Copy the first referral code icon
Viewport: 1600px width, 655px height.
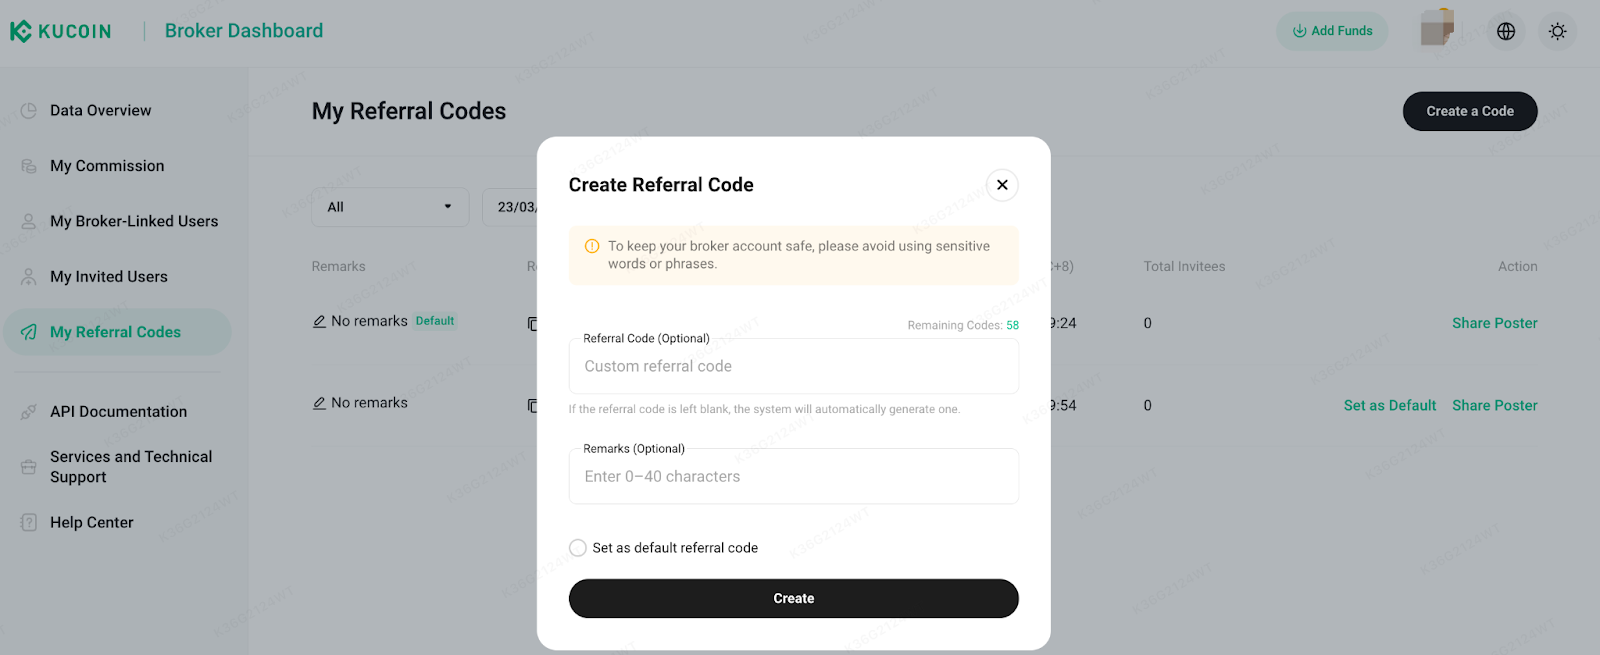pyautogui.click(x=532, y=323)
